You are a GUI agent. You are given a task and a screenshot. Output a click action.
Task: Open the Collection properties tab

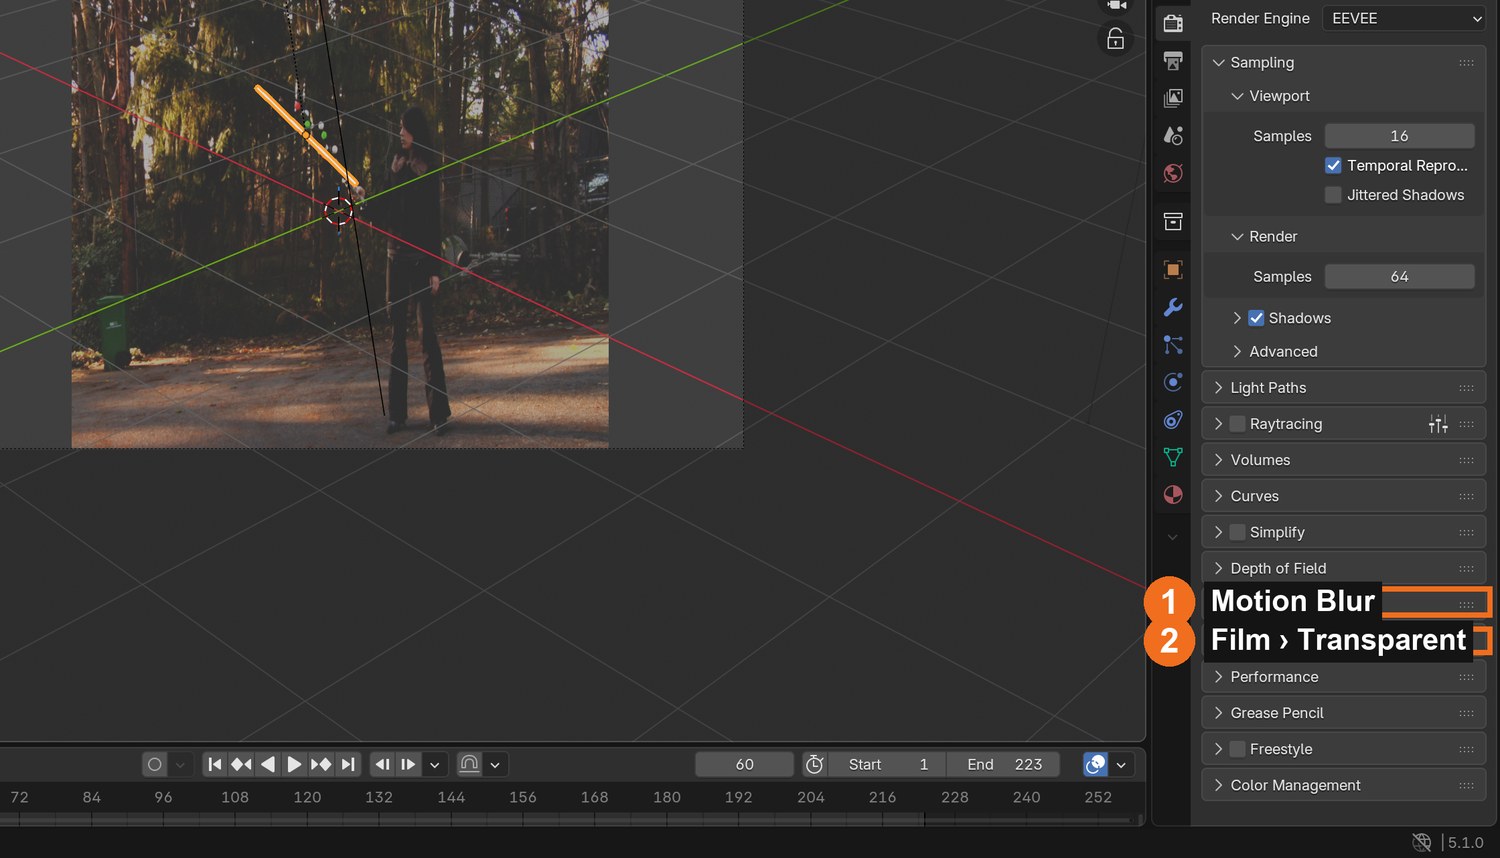[x=1173, y=221]
